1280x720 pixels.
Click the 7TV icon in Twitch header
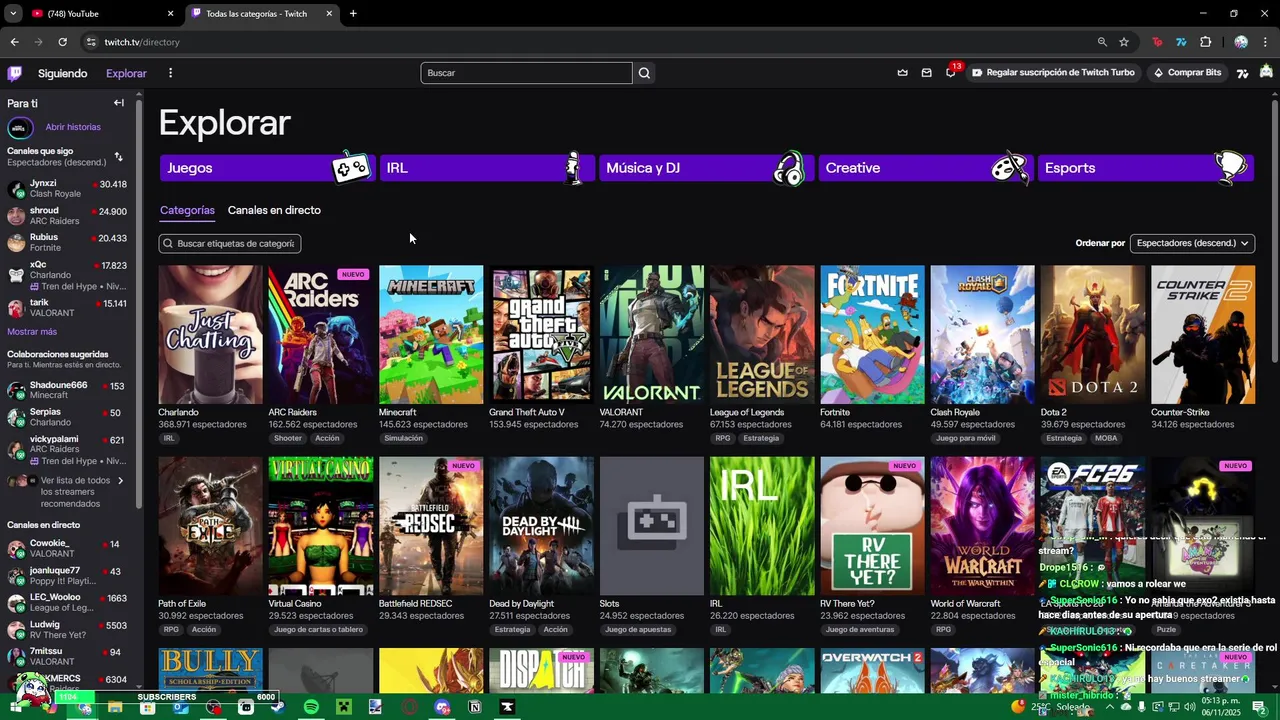1242,73
